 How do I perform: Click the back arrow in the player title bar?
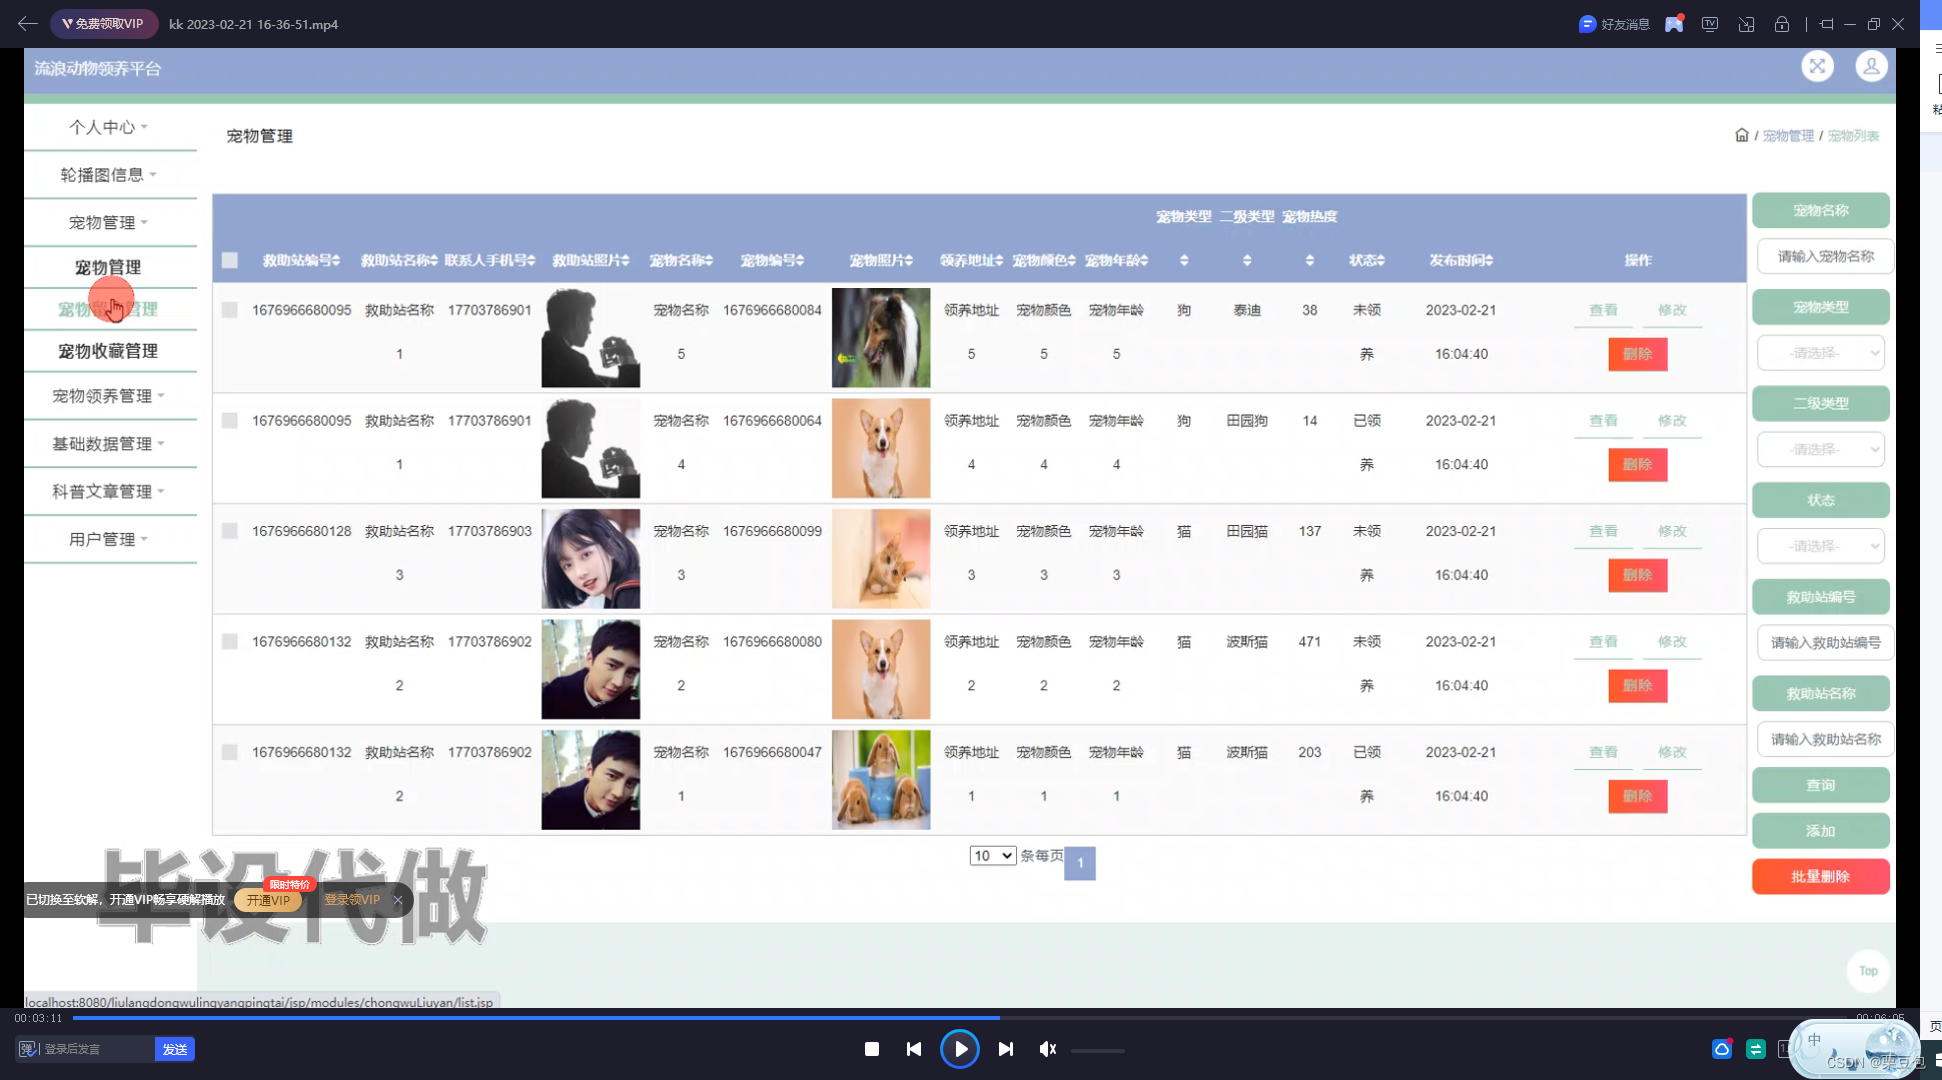28,23
